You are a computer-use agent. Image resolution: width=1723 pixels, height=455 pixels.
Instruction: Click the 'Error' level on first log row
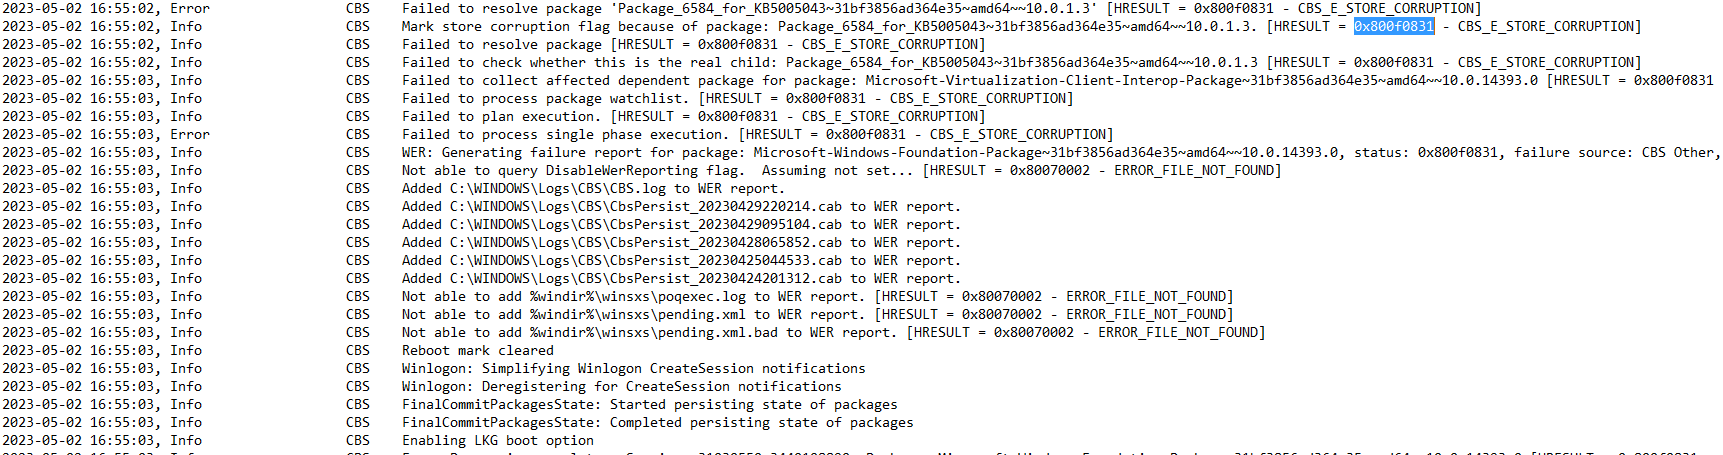point(189,8)
